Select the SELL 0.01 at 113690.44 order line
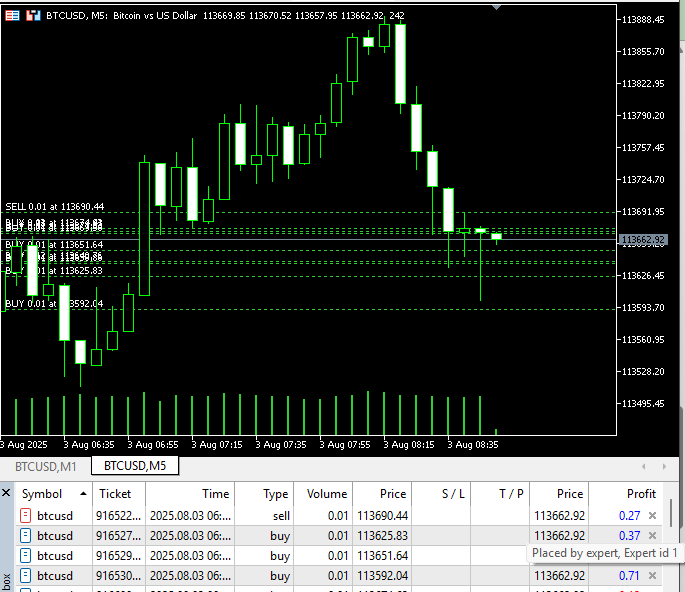The height and width of the screenshot is (592, 685). coord(55,207)
